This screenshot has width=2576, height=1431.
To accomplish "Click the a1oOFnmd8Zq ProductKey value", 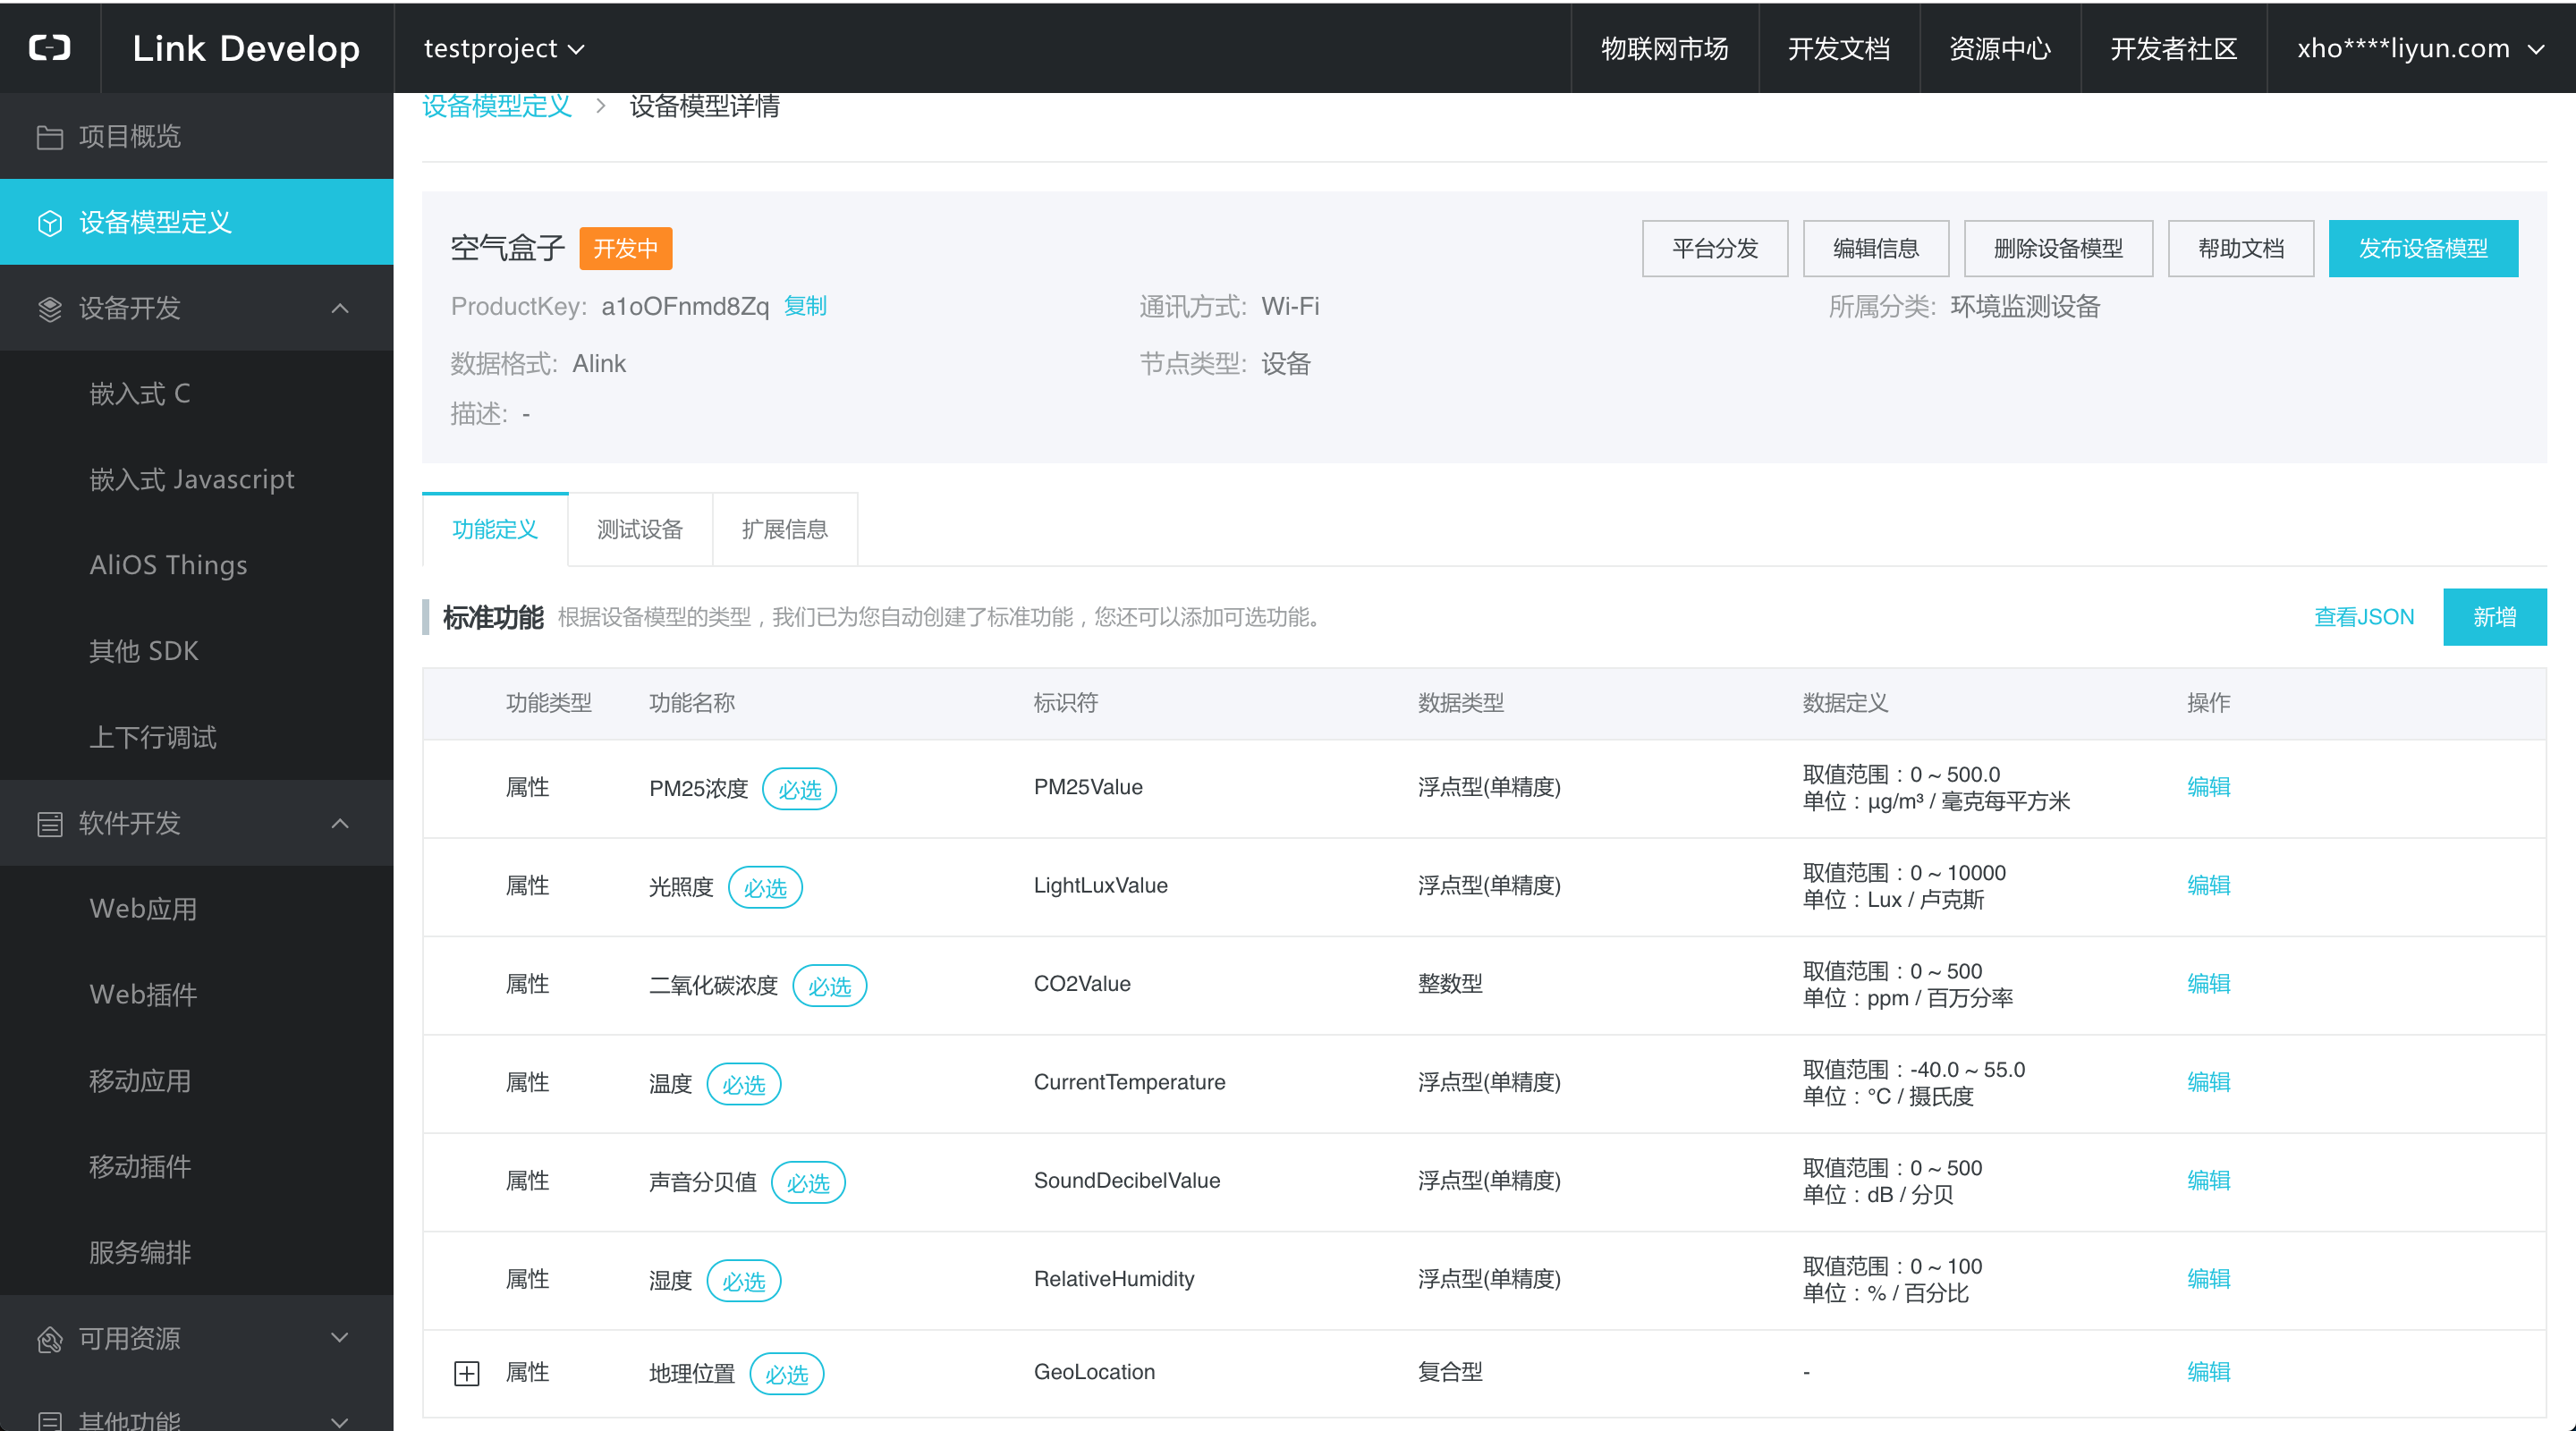I will pos(685,306).
